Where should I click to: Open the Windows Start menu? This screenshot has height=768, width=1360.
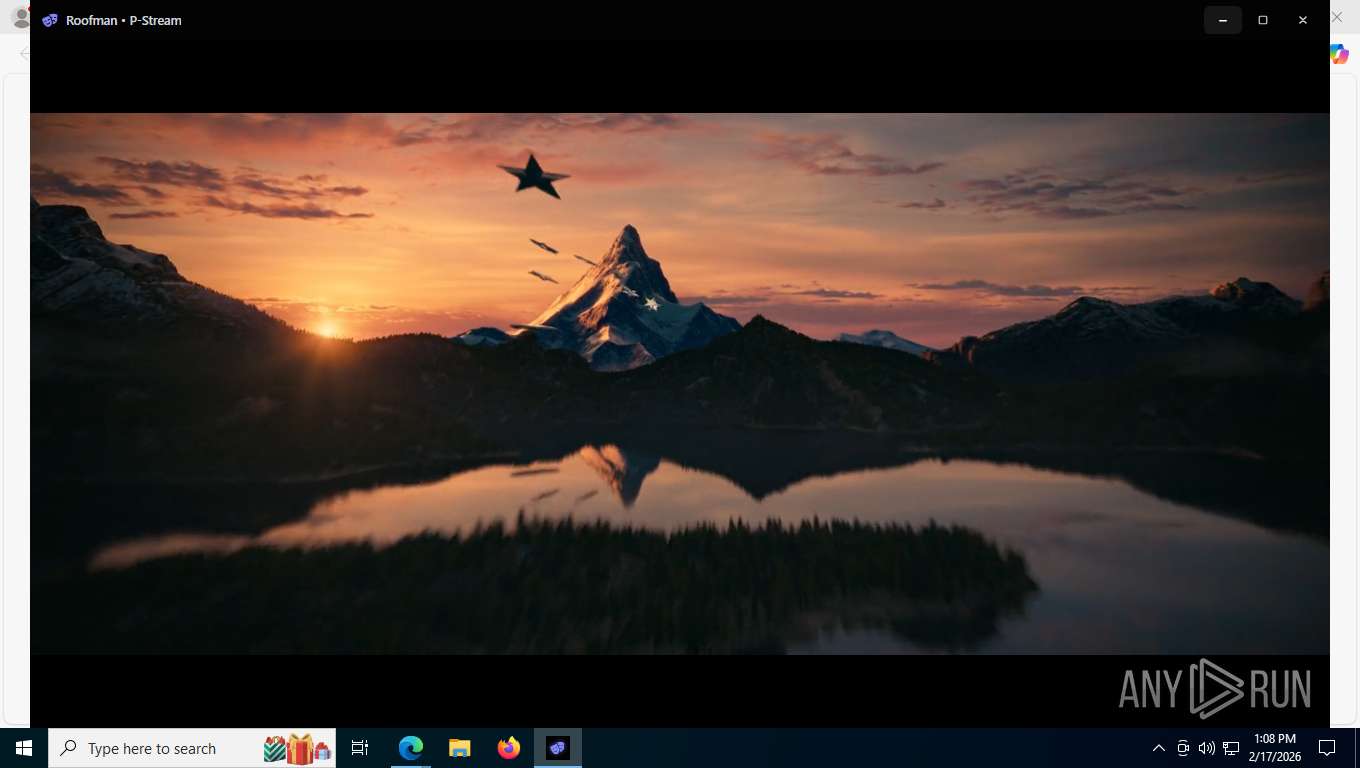click(24, 748)
